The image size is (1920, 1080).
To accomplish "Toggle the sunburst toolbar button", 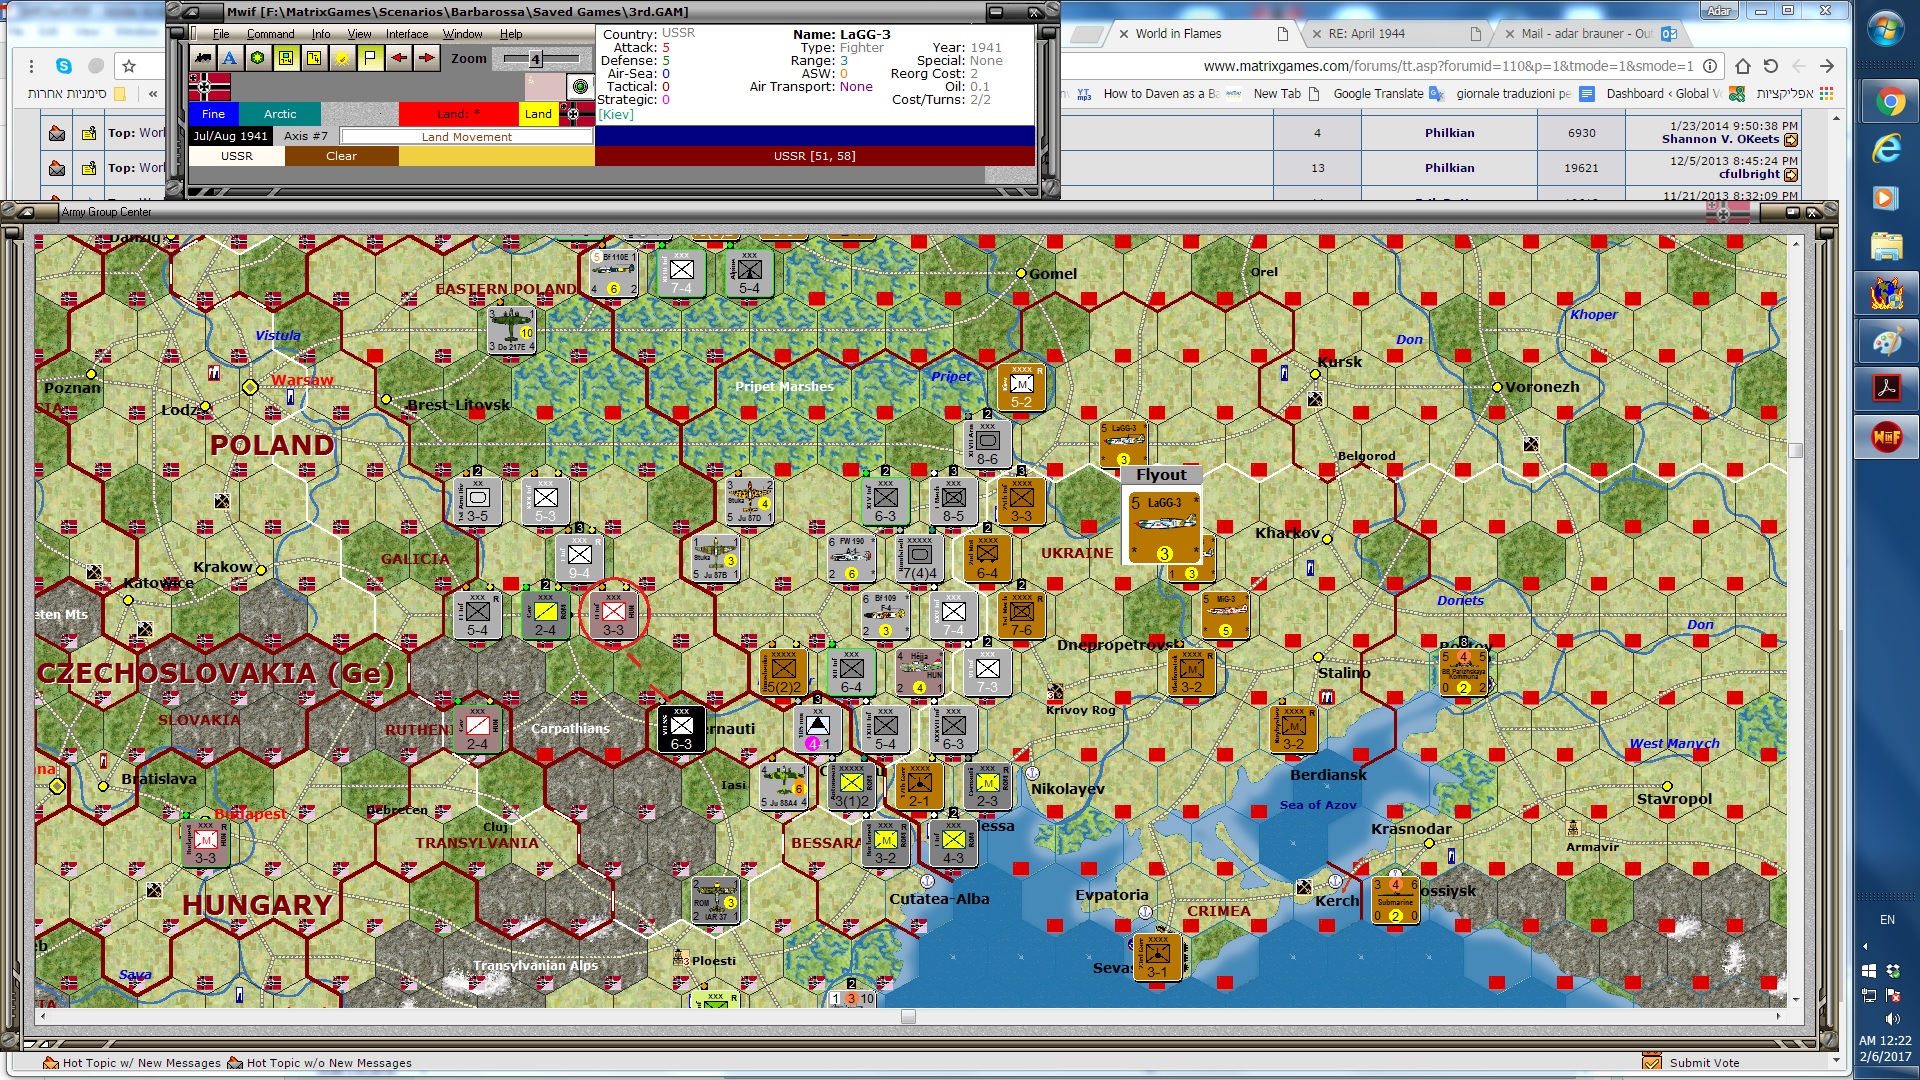I will [x=342, y=58].
